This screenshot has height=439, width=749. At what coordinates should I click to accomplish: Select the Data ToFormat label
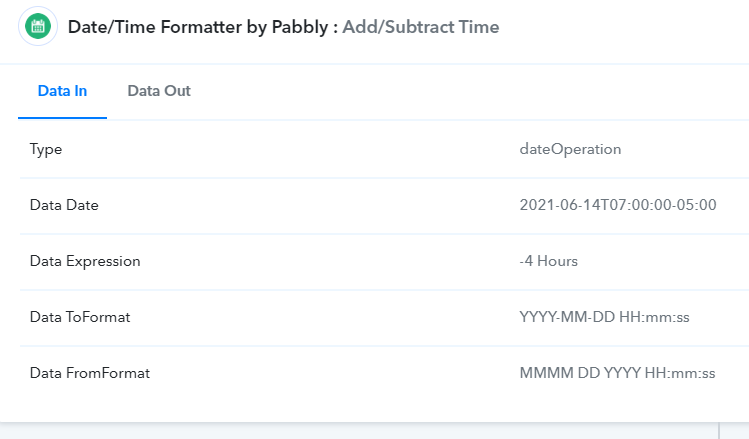[x=80, y=317]
